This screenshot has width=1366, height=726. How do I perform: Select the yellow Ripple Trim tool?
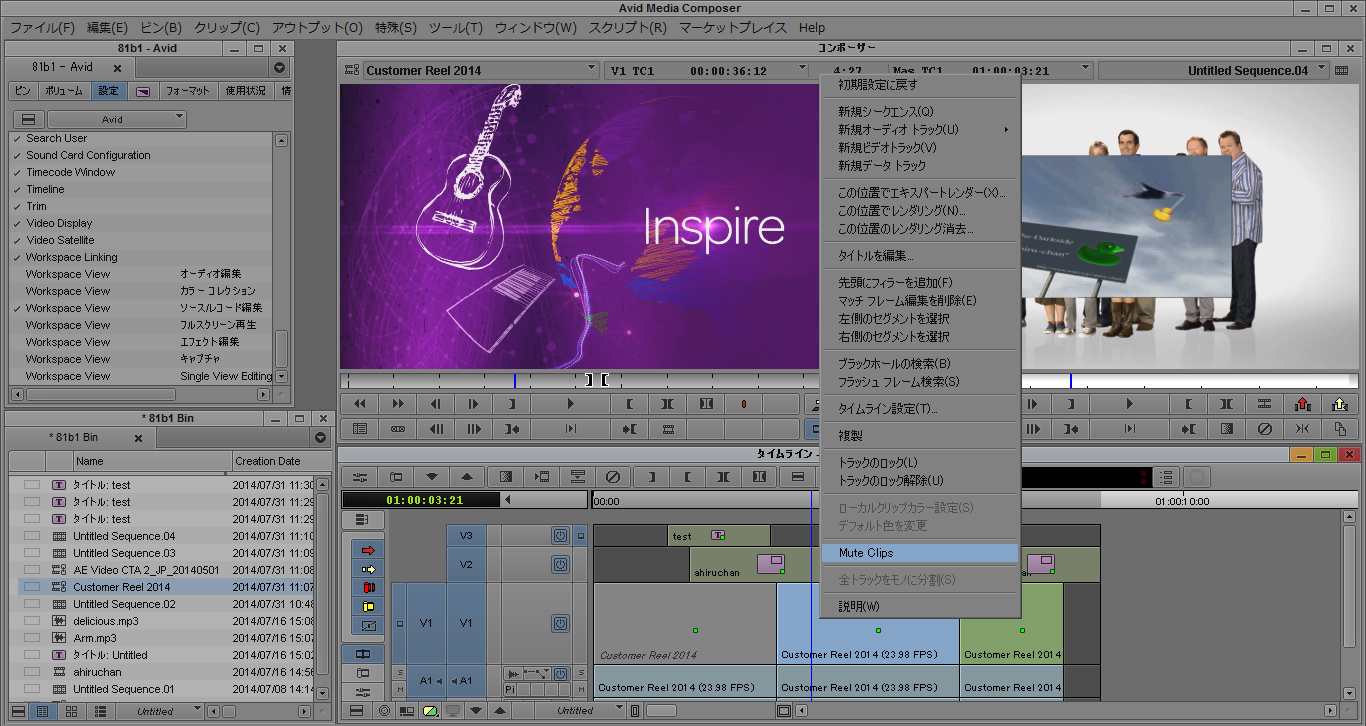point(368,607)
